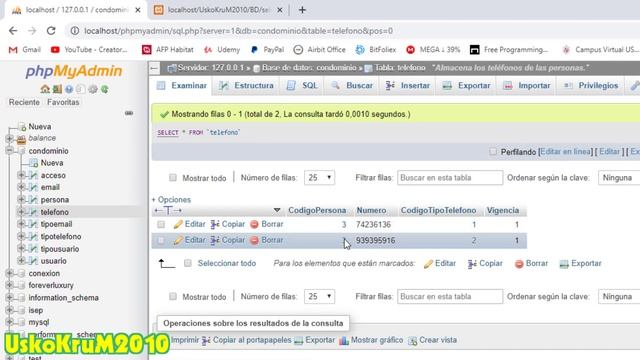Image resolution: width=640 pixels, height=360 pixels.
Task: Click Mostrar gráfico chart icon
Action: (344, 340)
